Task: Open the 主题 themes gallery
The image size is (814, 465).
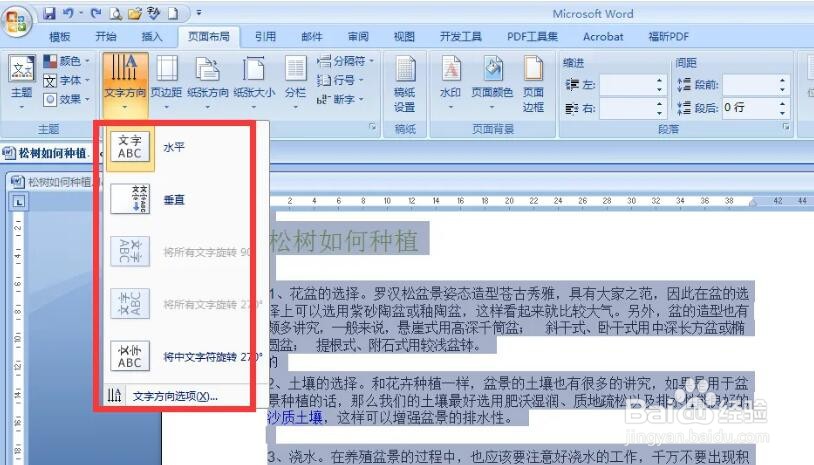Action: tap(22, 83)
